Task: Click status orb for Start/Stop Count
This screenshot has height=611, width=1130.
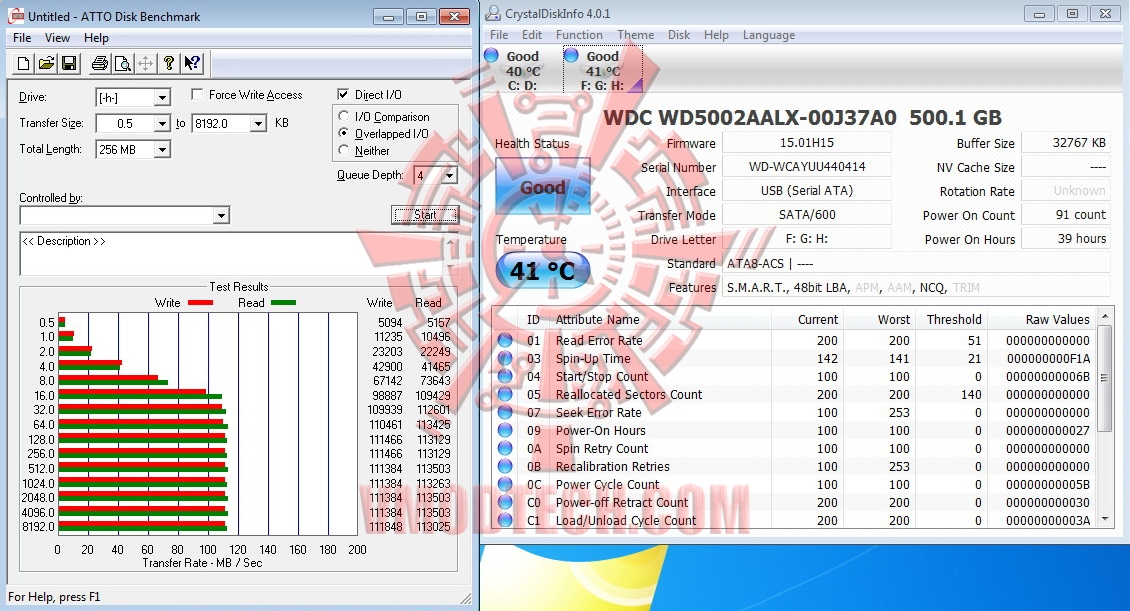Action: click(504, 376)
